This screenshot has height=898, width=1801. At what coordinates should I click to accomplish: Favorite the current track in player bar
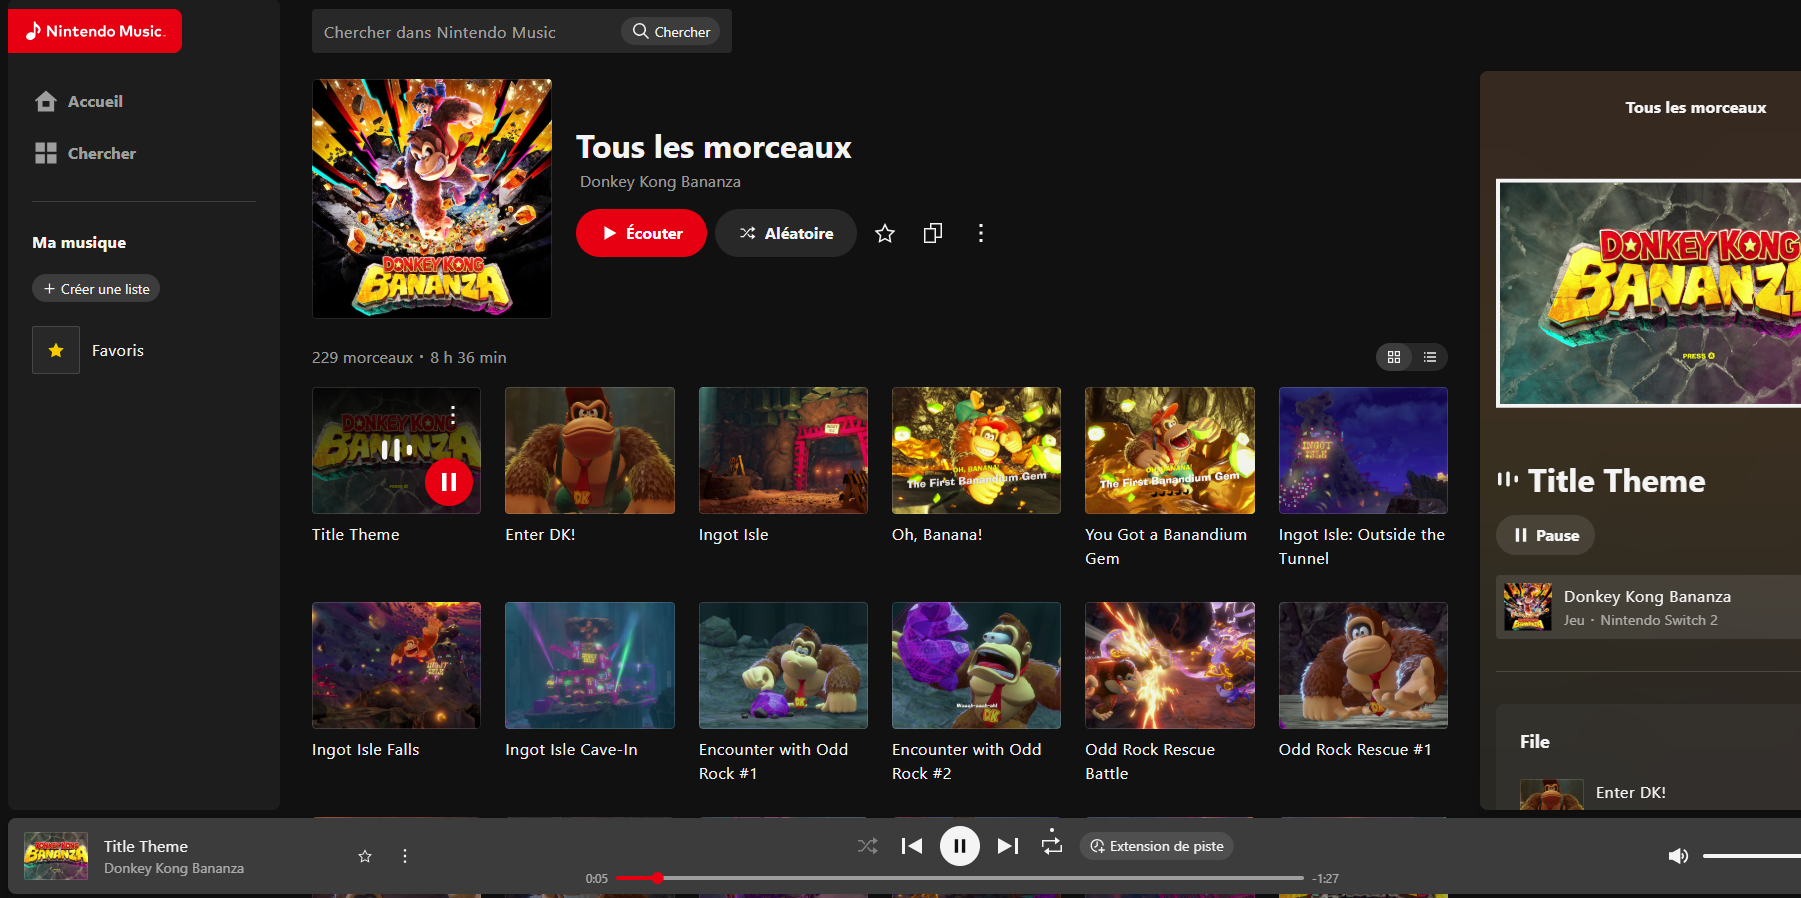365,856
